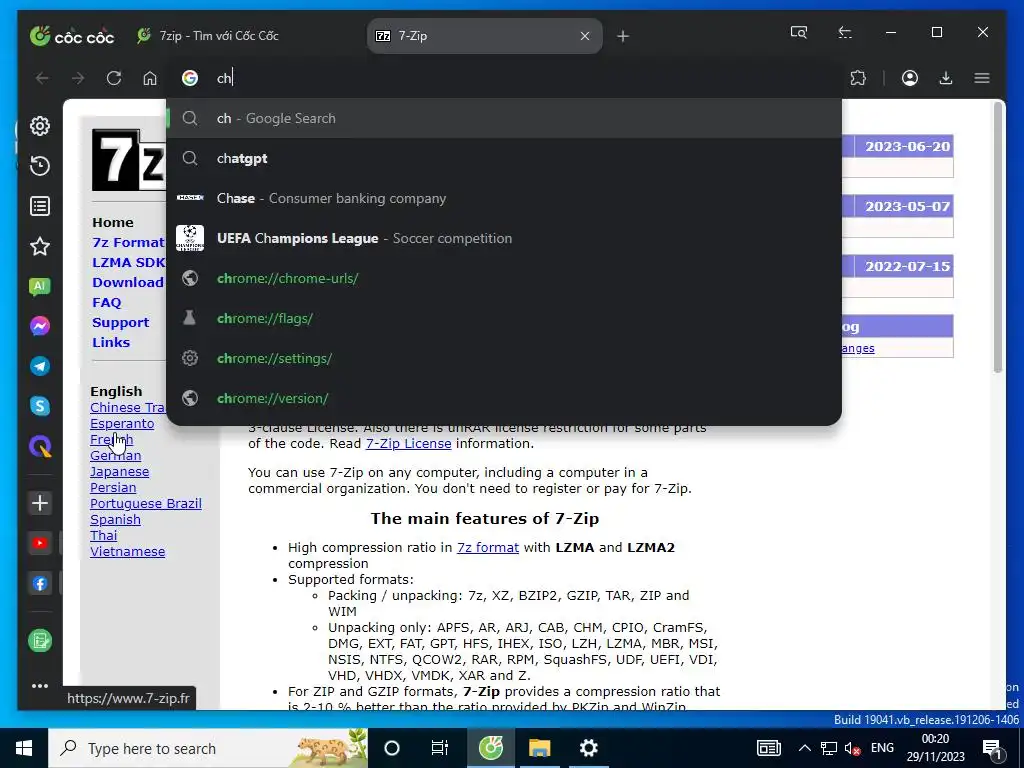Image resolution: width=1024 pixels, height=768 pixels.
Task: Open File Explorer from the taskbar
Action: coord(539,748)
